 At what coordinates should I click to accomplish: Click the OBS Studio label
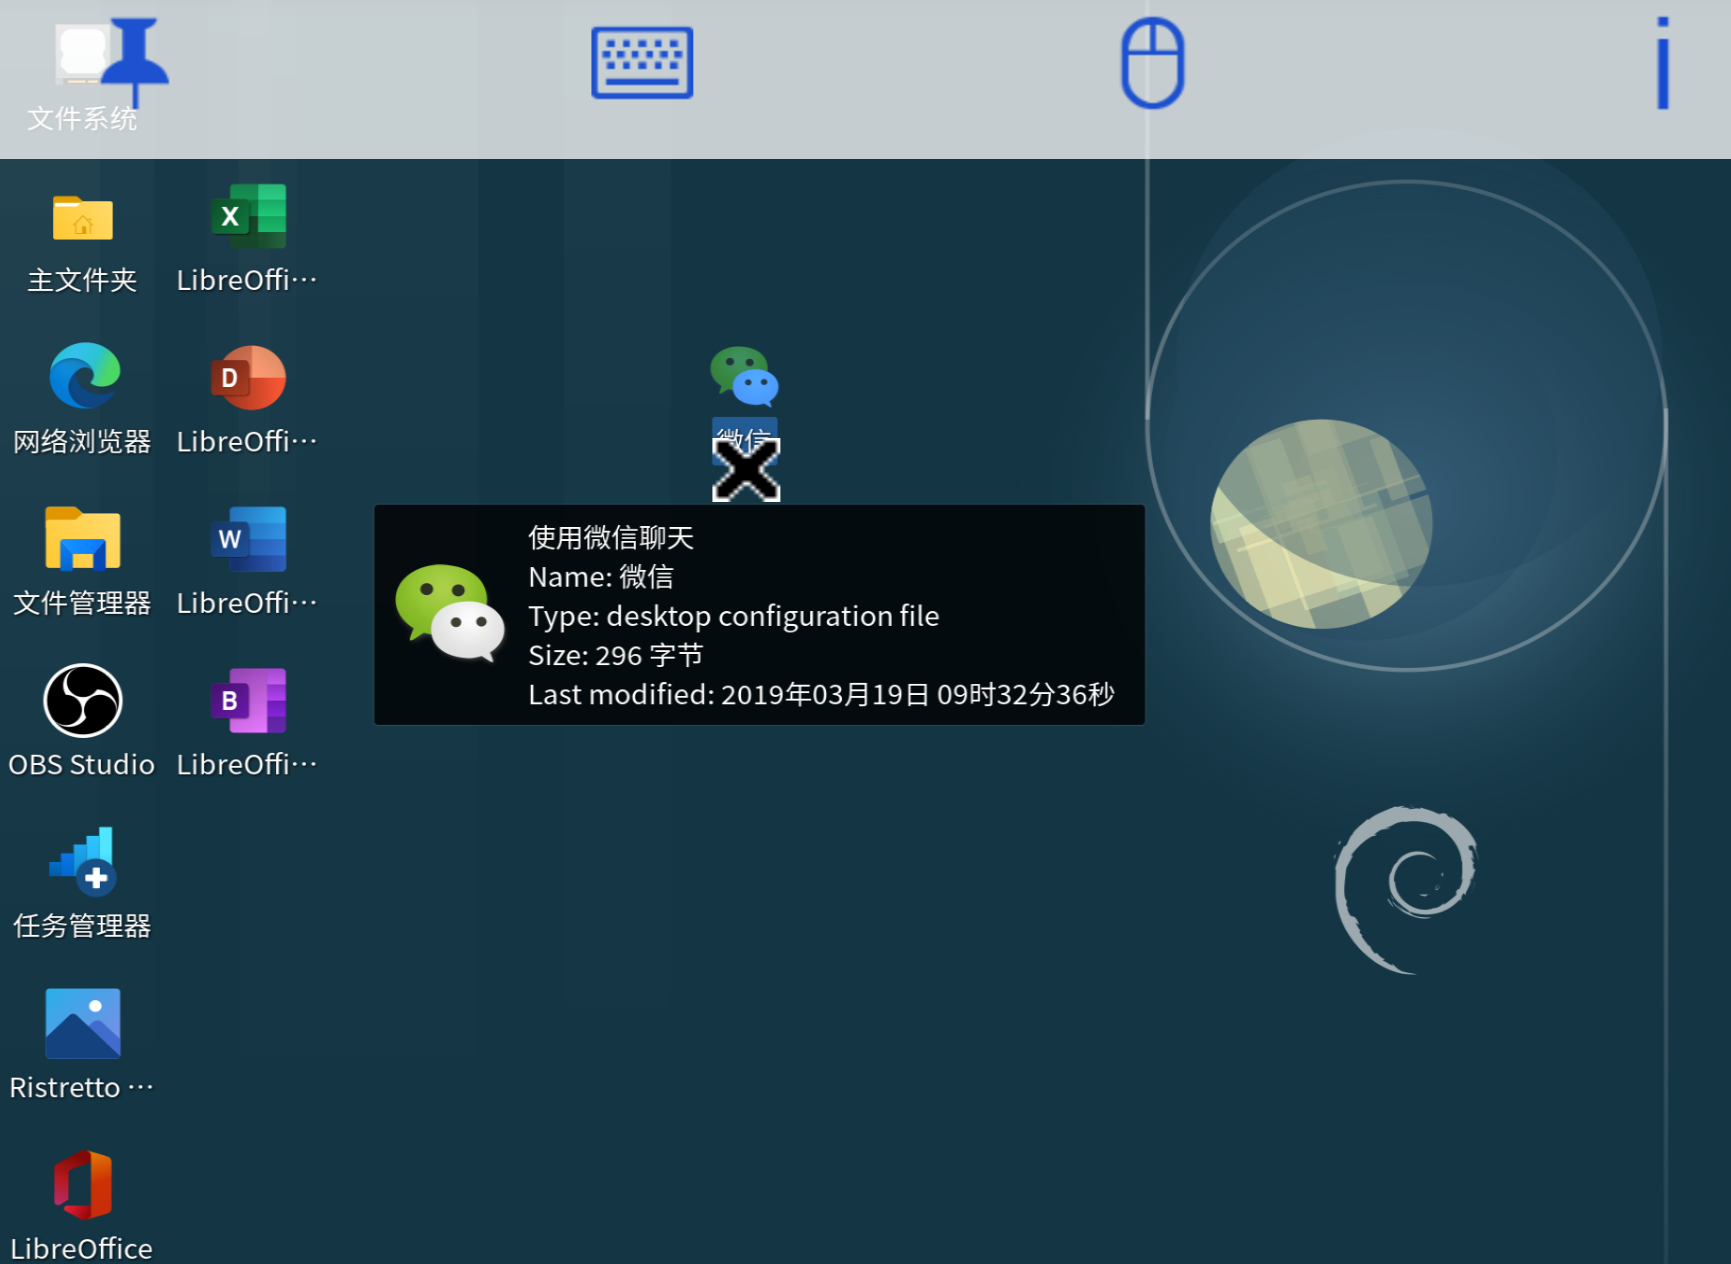pos(82,765)
